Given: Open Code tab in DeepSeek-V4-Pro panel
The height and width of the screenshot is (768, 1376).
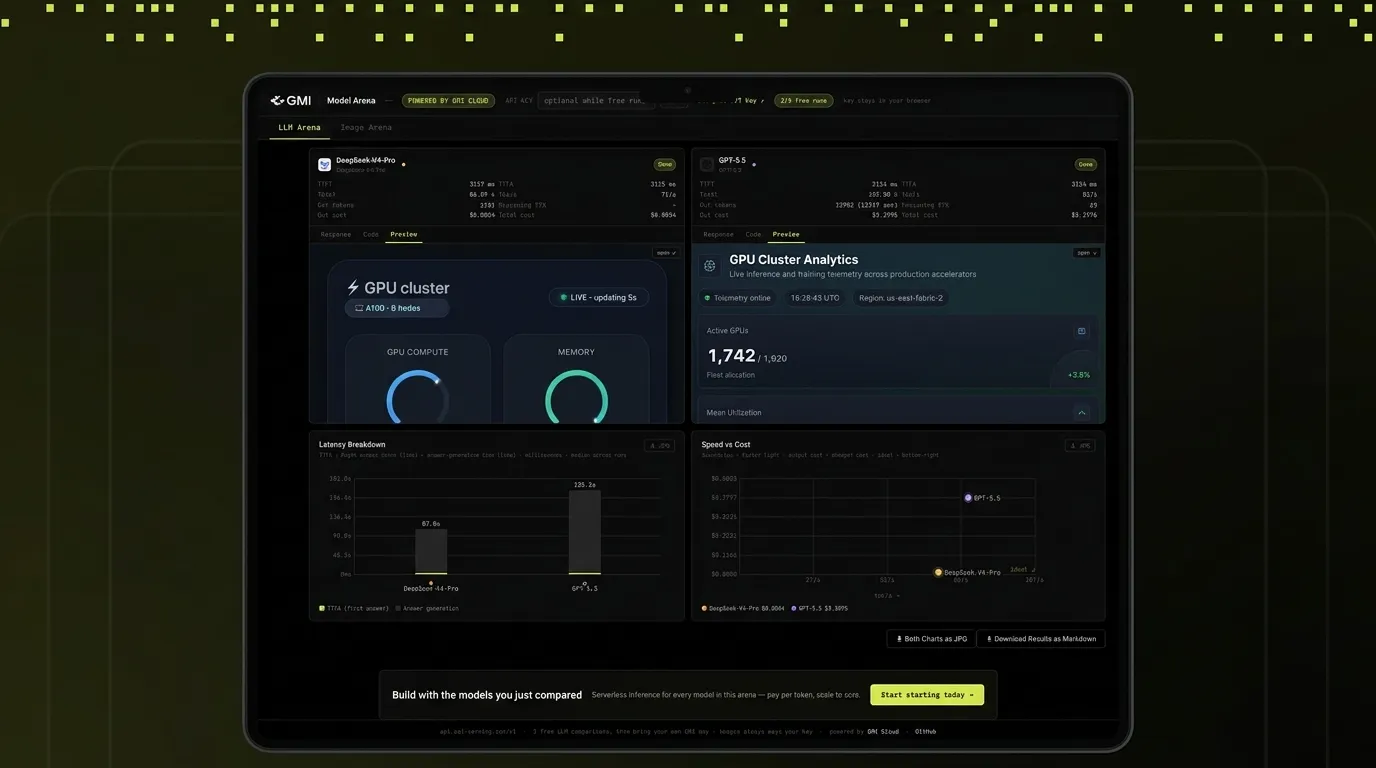Looking at the screenshot, I should 371,235.
